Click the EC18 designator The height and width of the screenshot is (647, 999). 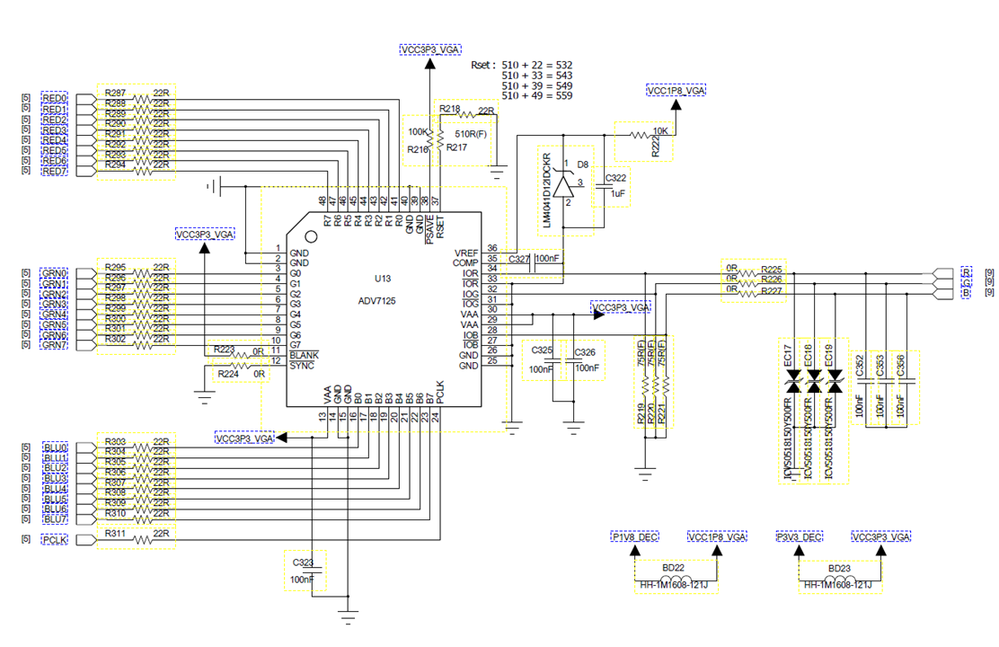(809, 355)
